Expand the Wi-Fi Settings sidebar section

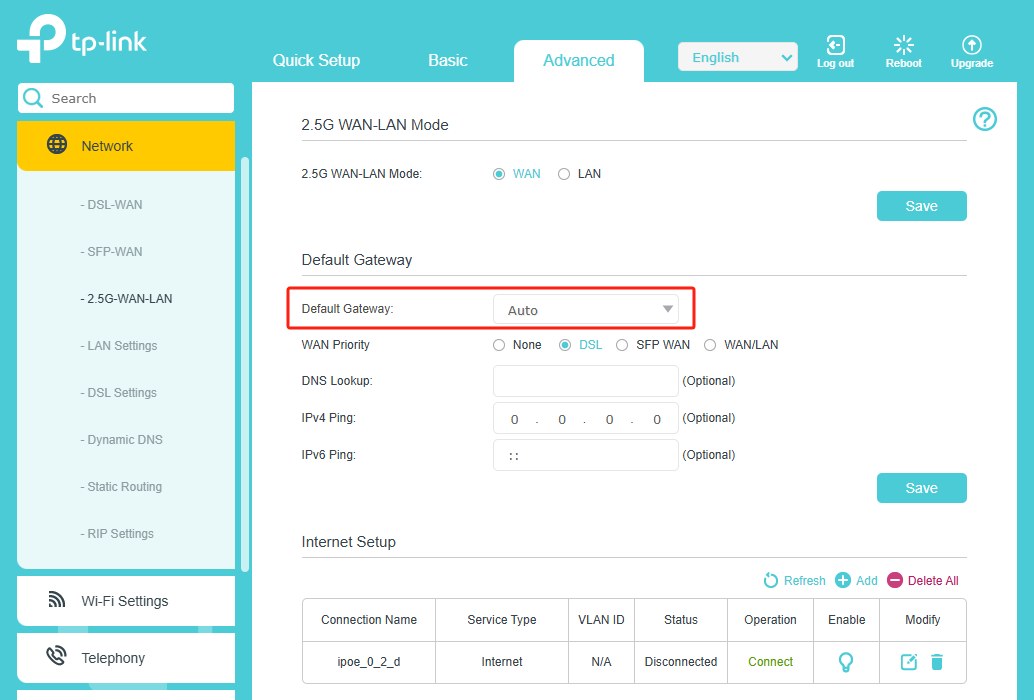click(x=125, y=601)
